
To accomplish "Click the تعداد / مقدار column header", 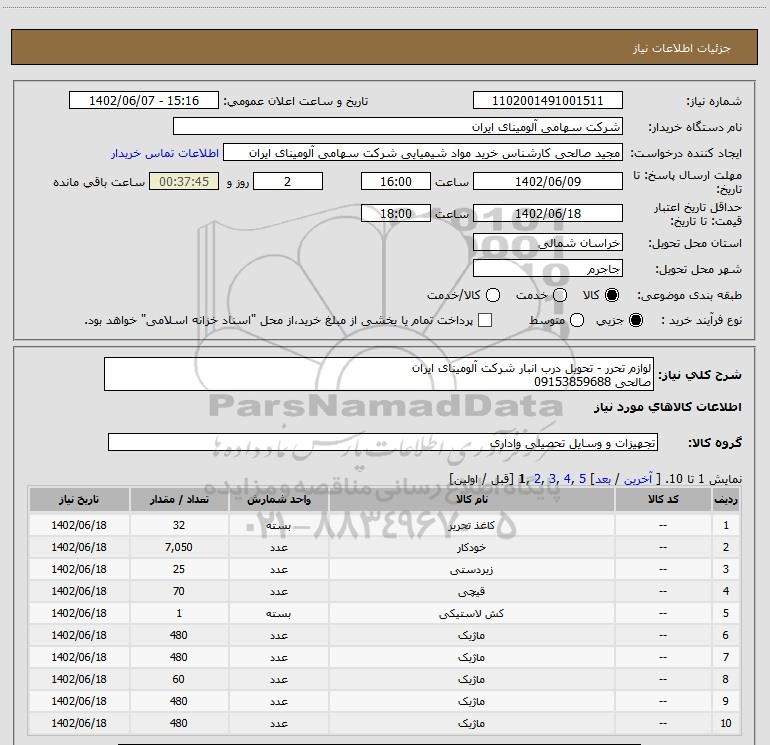I will point(179,499).
